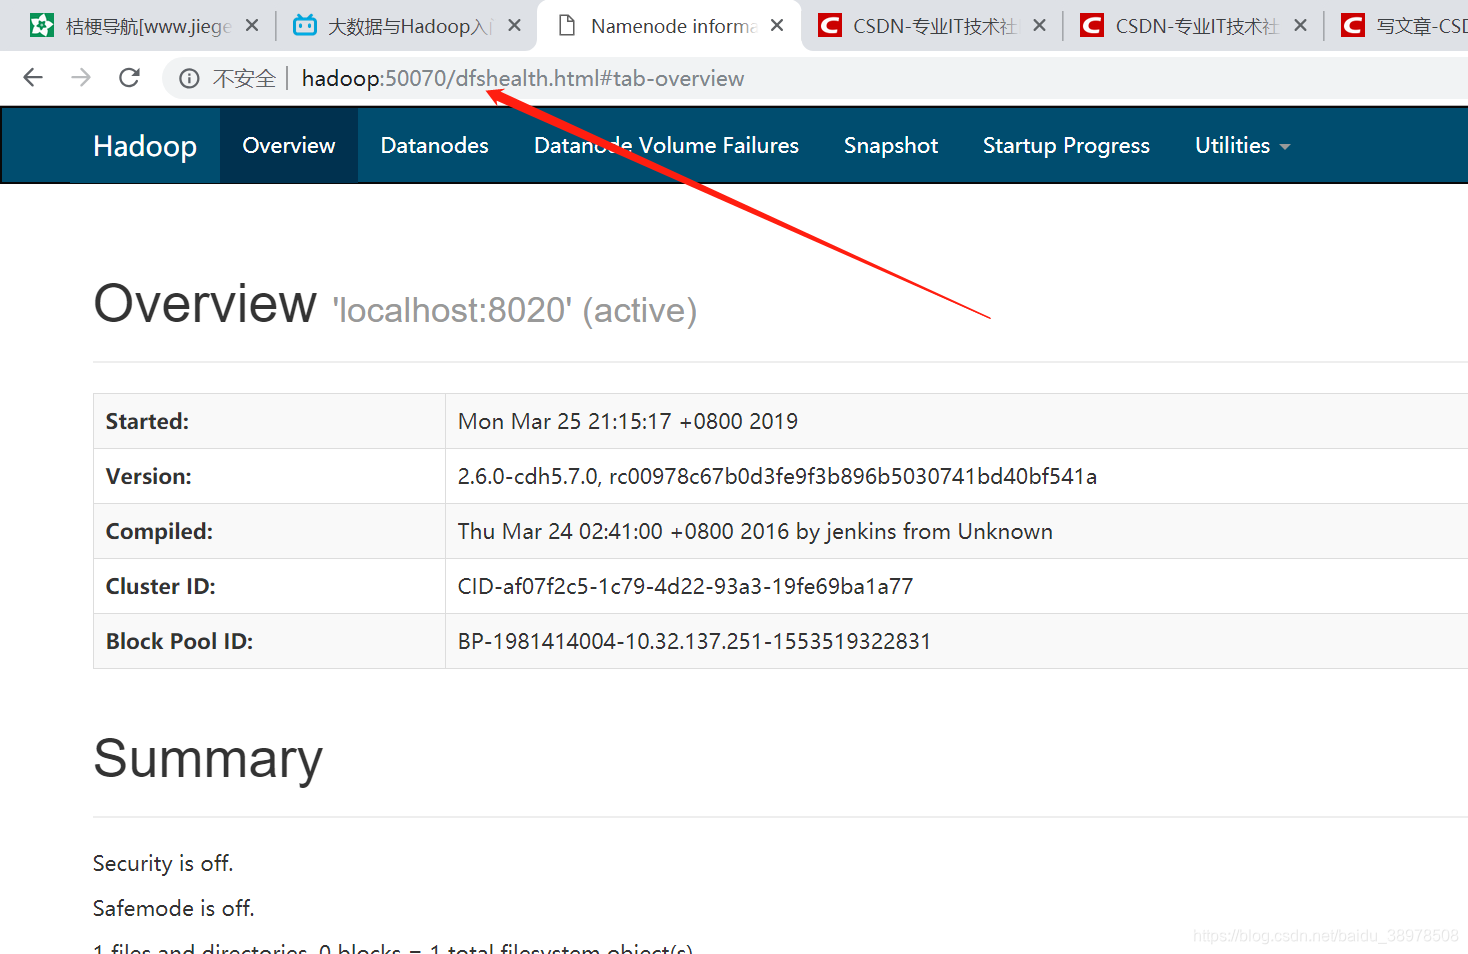Click the 'Block Pool ID:' row label
Screen dimensions: 1468x954
coord(180,642)
